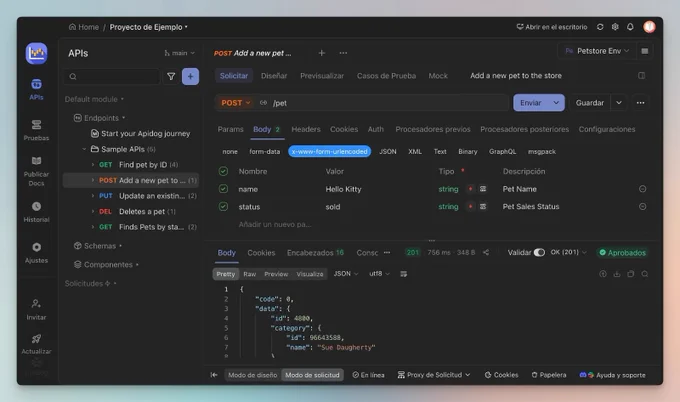Toggle the header select-all checkbox

click(223, 171)
